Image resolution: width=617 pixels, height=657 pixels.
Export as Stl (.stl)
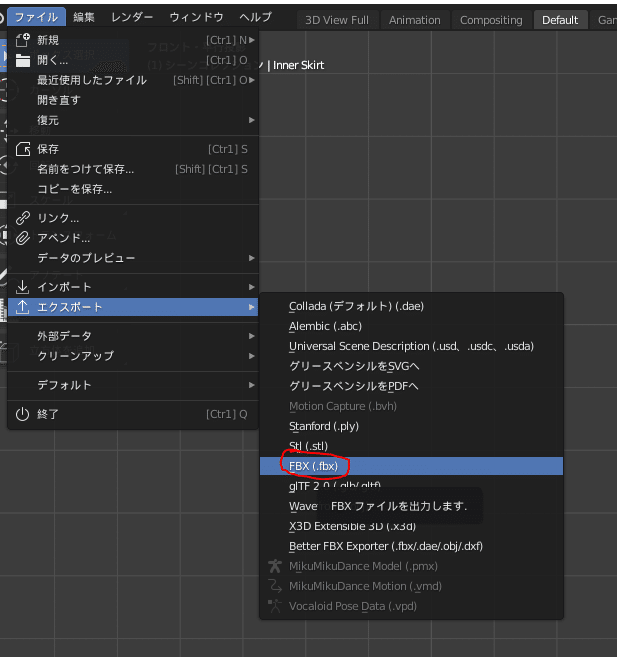tap(411, 446)
